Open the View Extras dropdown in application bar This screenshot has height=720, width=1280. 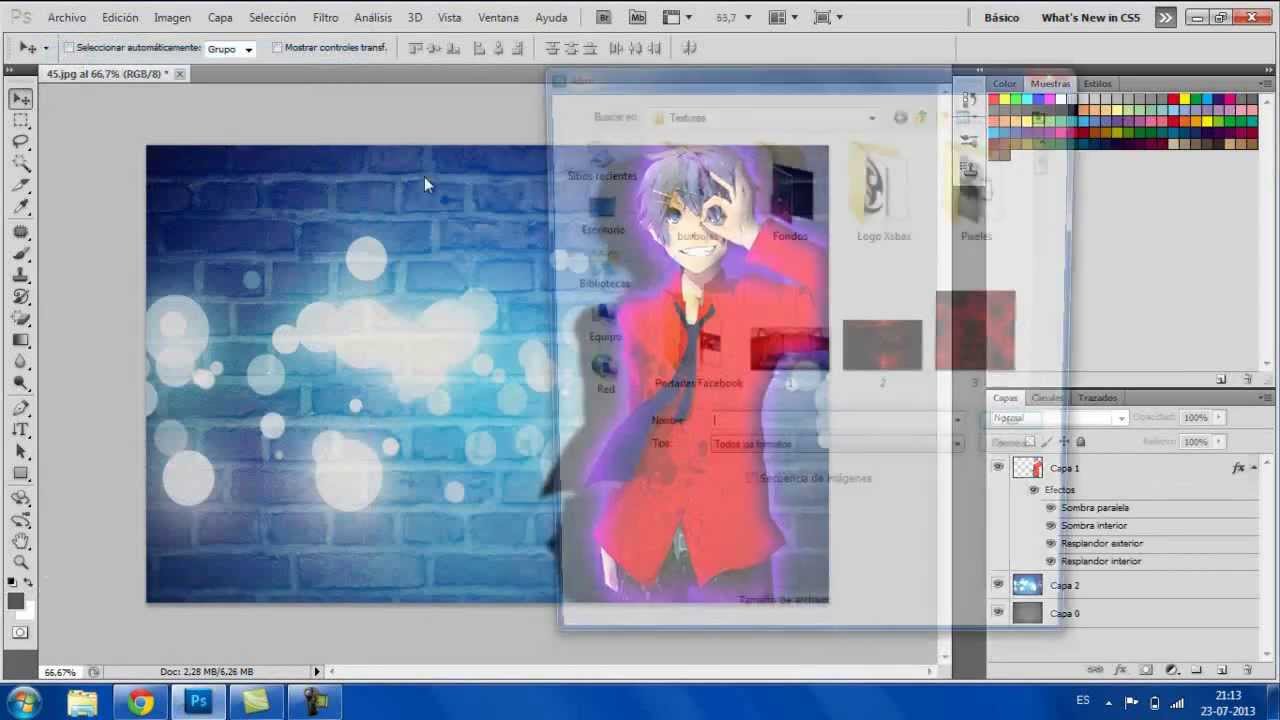pos(677,17)
